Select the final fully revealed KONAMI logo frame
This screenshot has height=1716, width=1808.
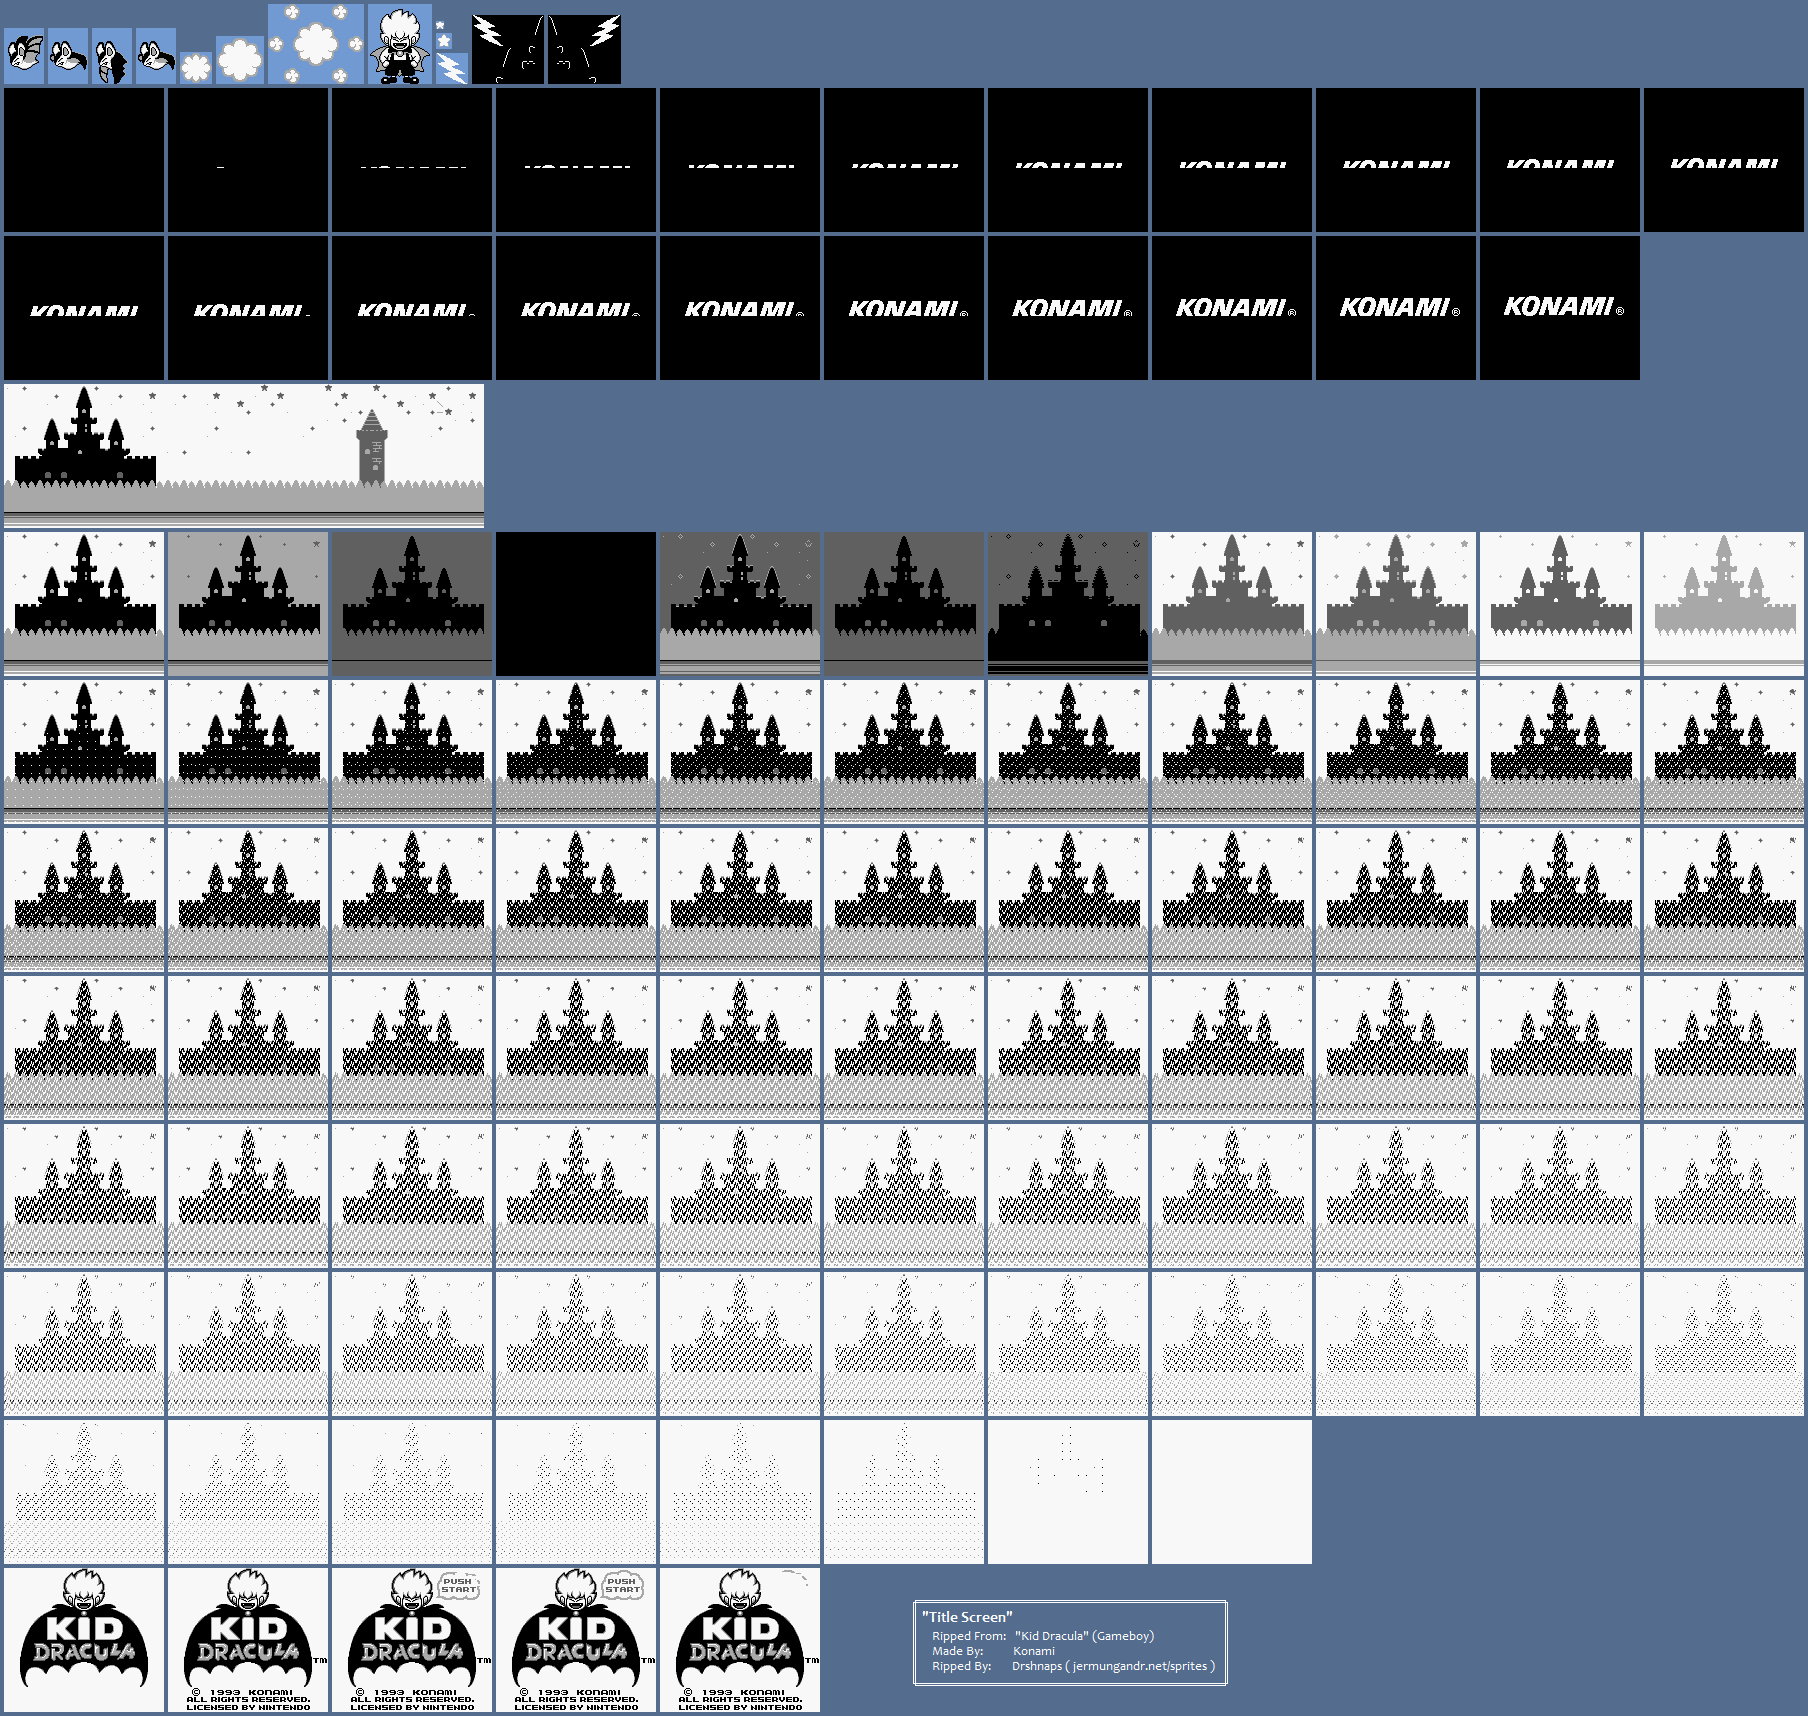1560,308
